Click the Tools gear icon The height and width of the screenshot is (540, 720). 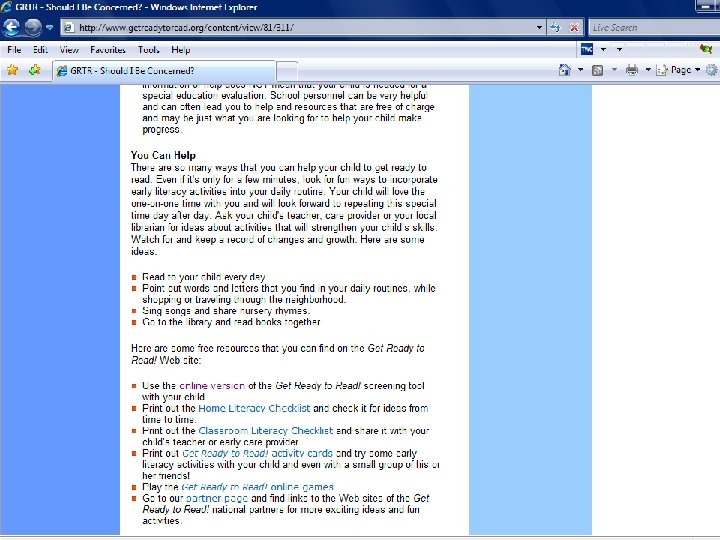[x=712, y=70]
